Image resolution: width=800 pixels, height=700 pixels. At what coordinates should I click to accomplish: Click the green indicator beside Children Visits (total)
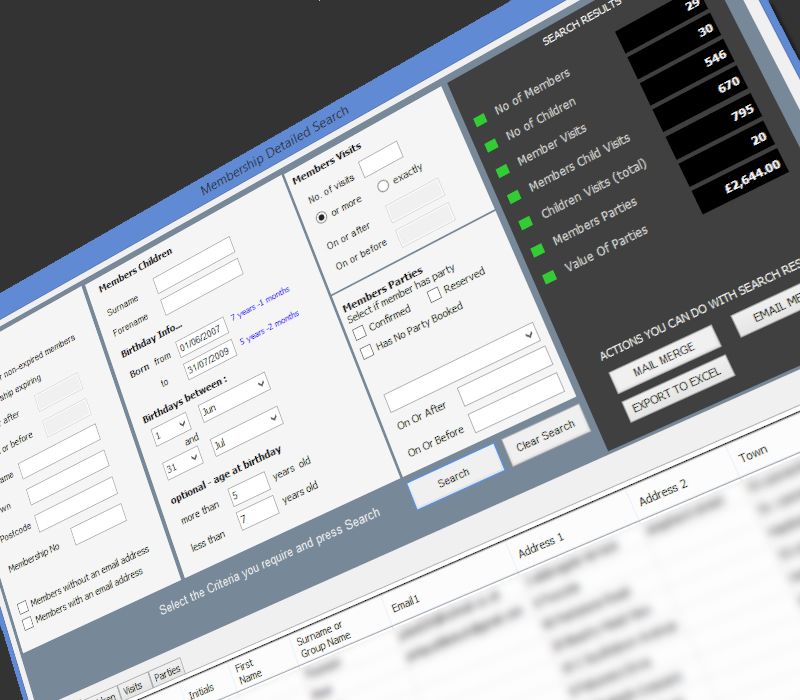pos(526,223)
